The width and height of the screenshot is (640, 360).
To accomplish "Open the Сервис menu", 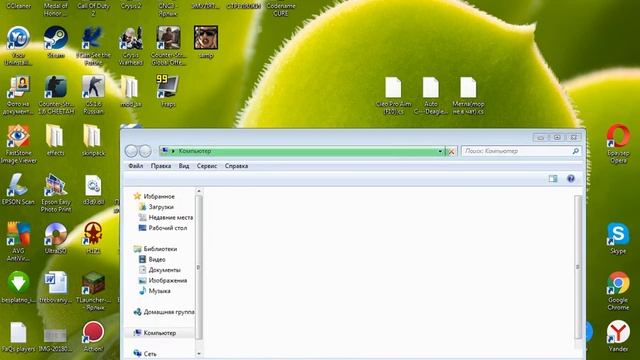I will click(207, 166).
